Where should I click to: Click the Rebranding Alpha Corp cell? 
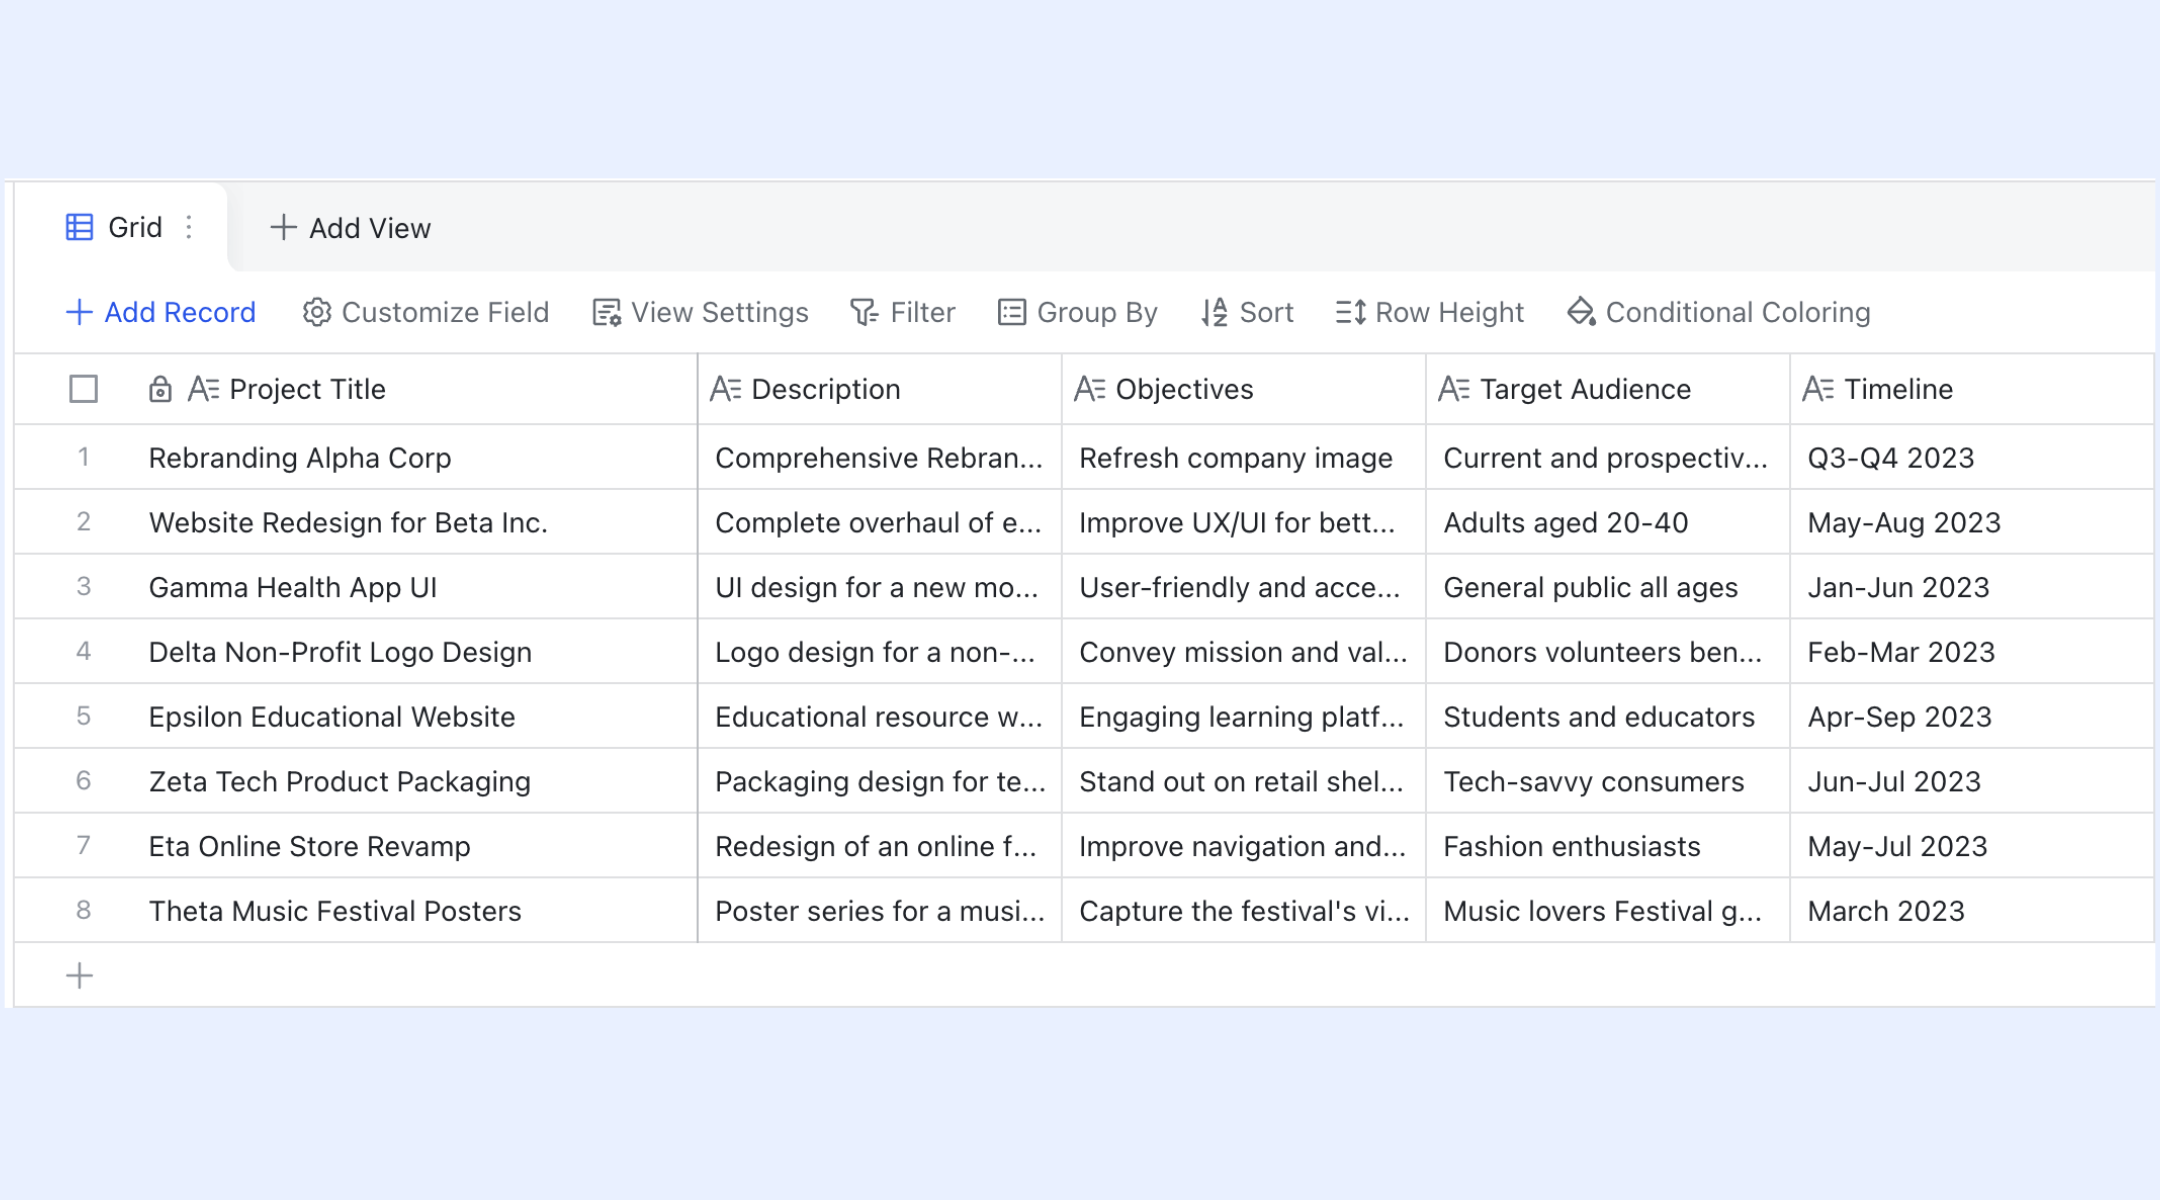[x=415, y=457]
